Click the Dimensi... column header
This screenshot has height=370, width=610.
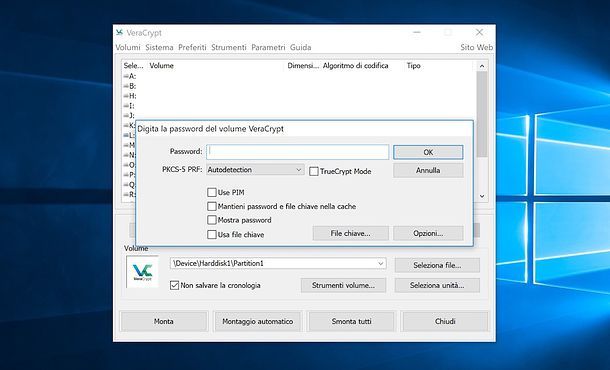pos(303,66)
